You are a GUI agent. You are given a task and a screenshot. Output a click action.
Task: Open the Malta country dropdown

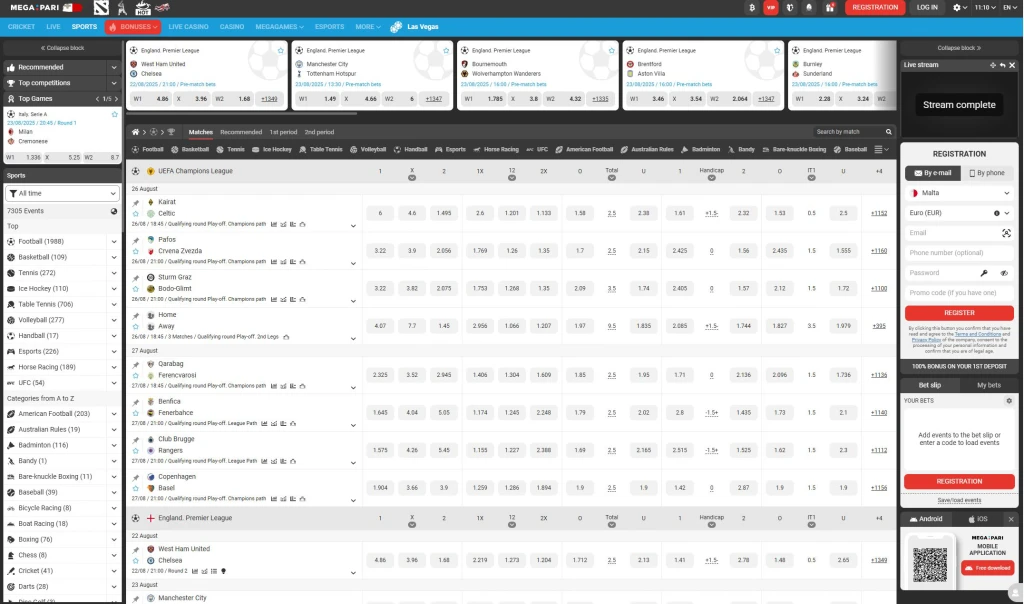coord(959,193)
